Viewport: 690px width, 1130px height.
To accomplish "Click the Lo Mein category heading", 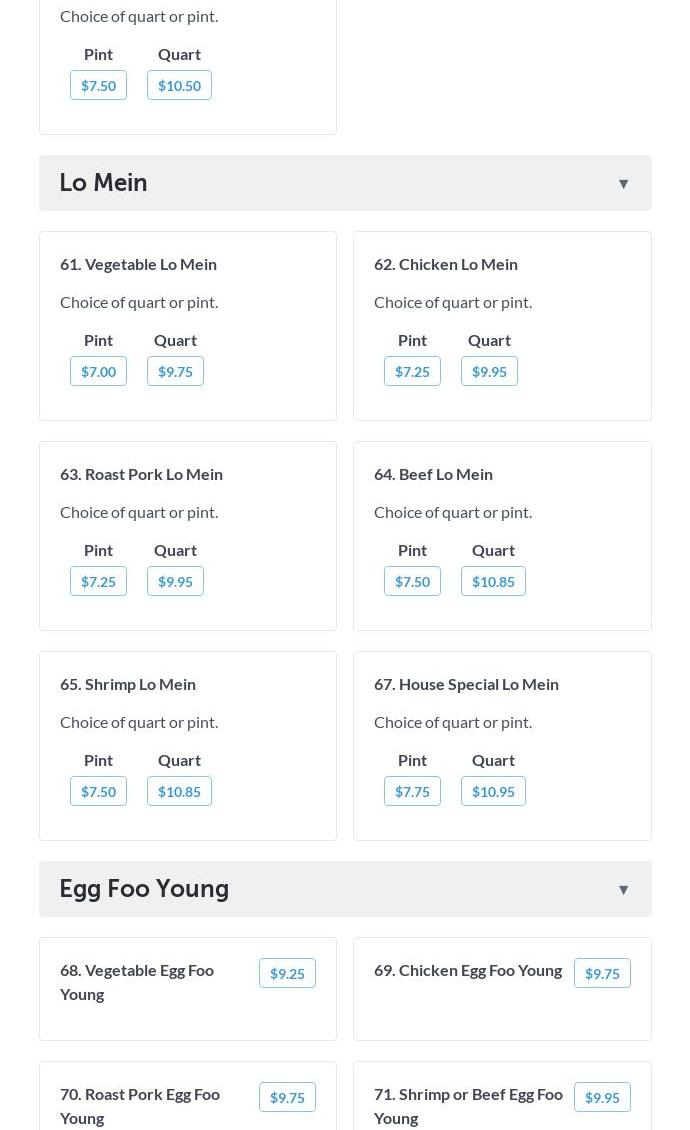I will point(104,183).
